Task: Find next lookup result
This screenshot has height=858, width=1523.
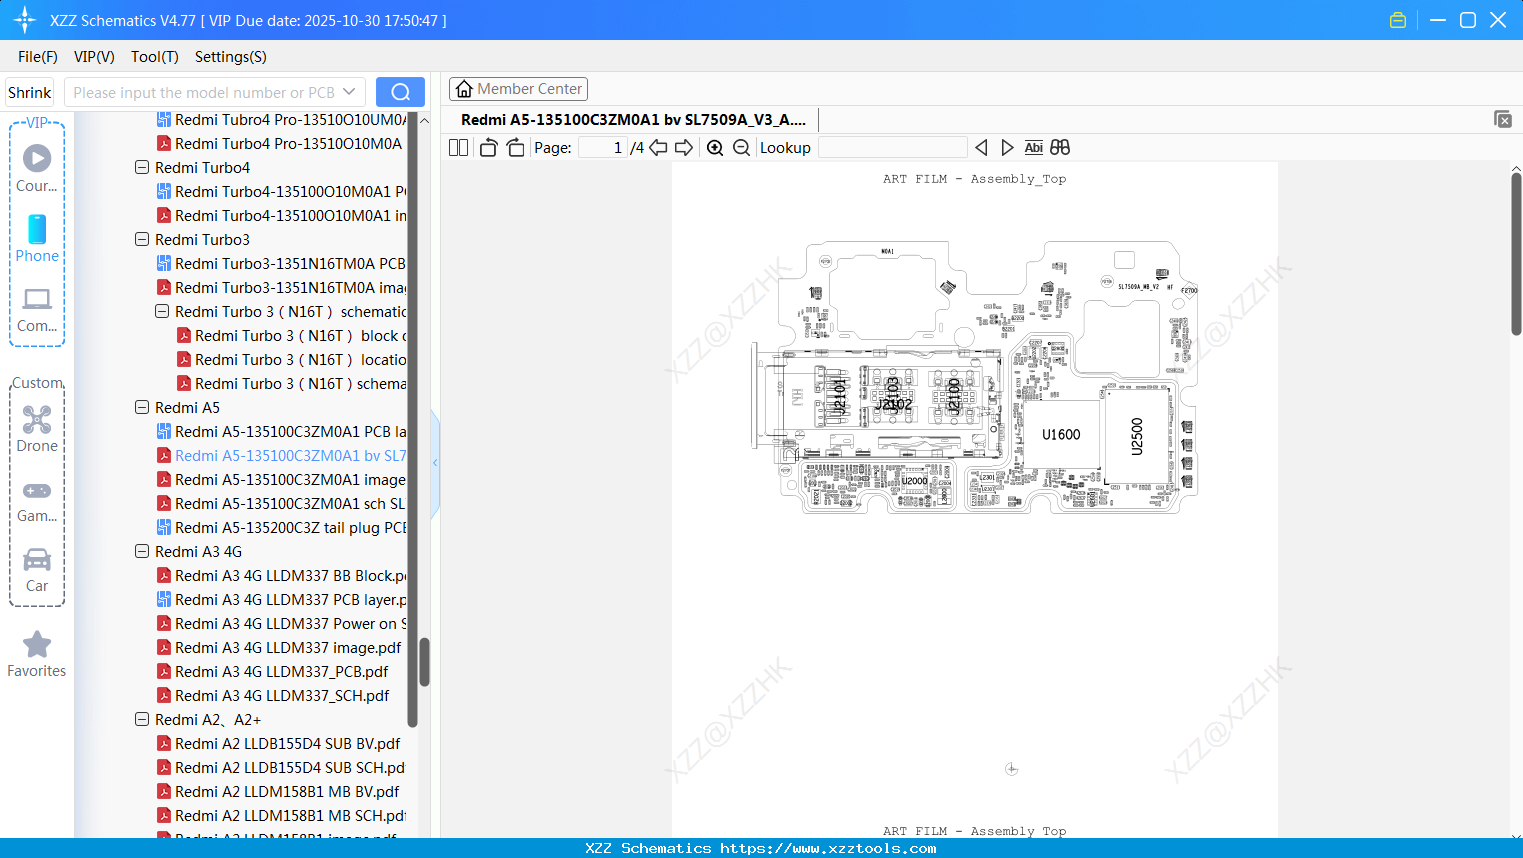Action: 1007,148
